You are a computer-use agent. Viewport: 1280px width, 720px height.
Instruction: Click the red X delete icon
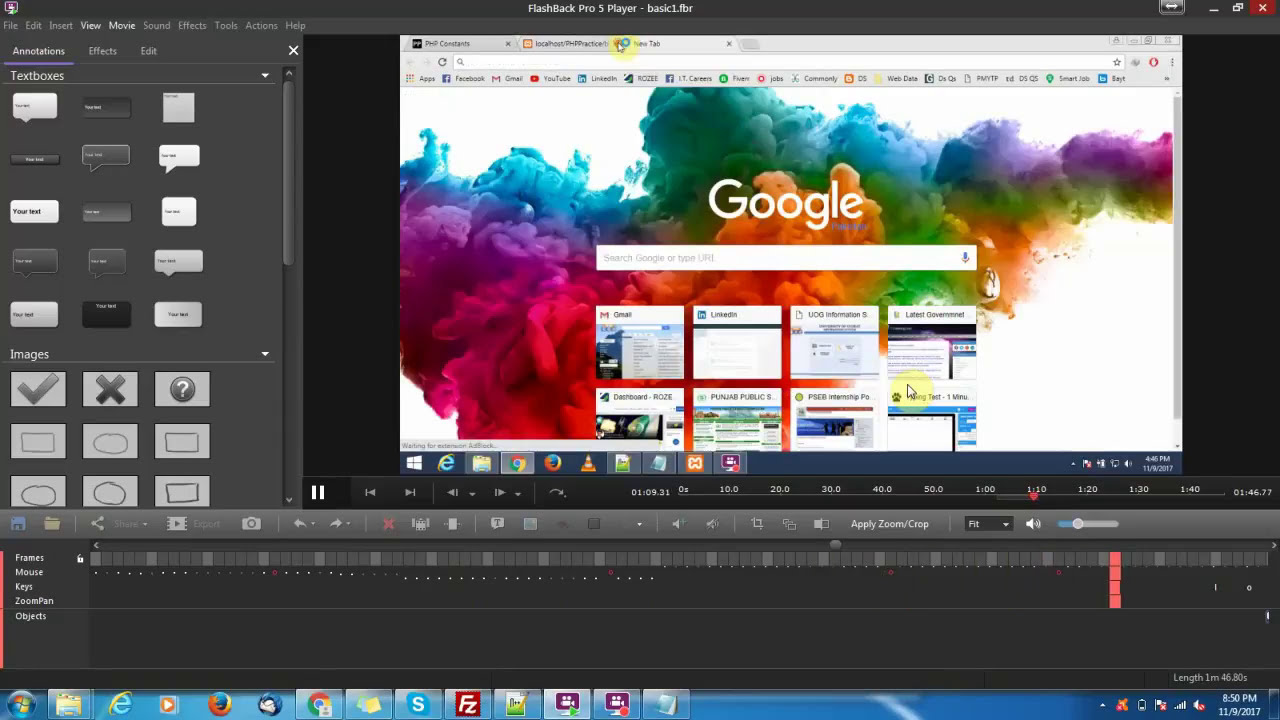(389, 524)
